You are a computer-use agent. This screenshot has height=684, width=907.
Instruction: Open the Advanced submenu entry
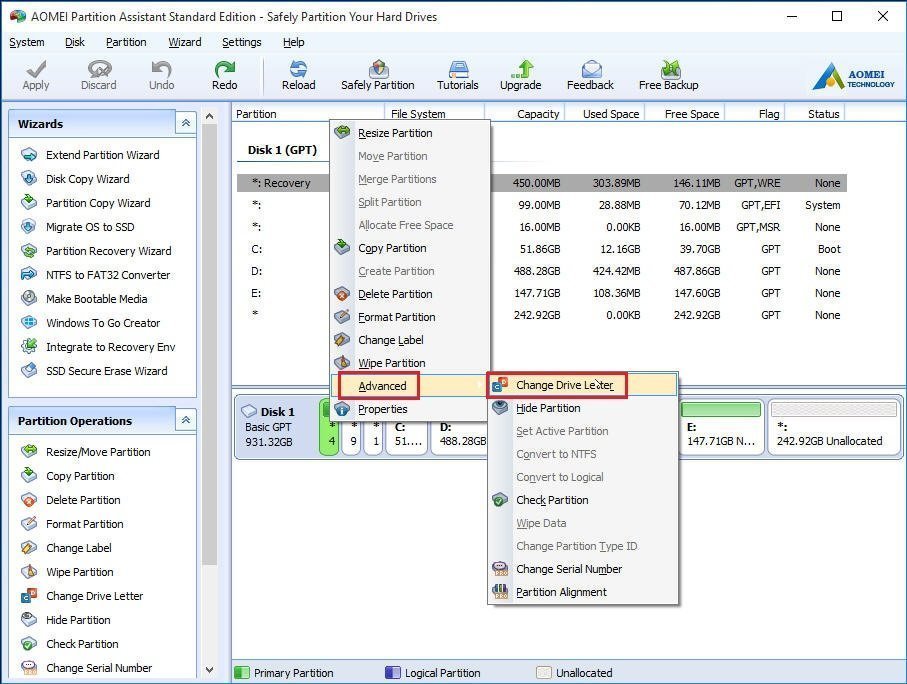[410, 386]
